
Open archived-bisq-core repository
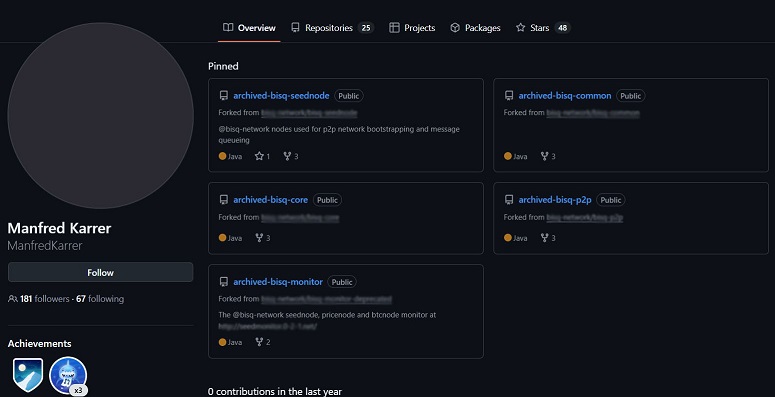(270, 200)
